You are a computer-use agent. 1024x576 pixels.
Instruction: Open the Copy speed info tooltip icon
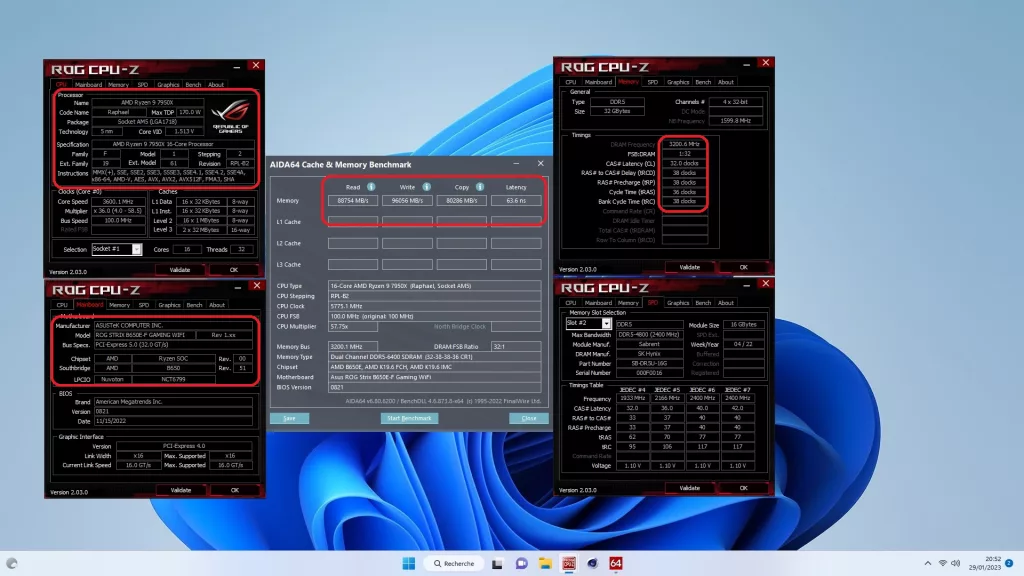(x=480, y=187)
